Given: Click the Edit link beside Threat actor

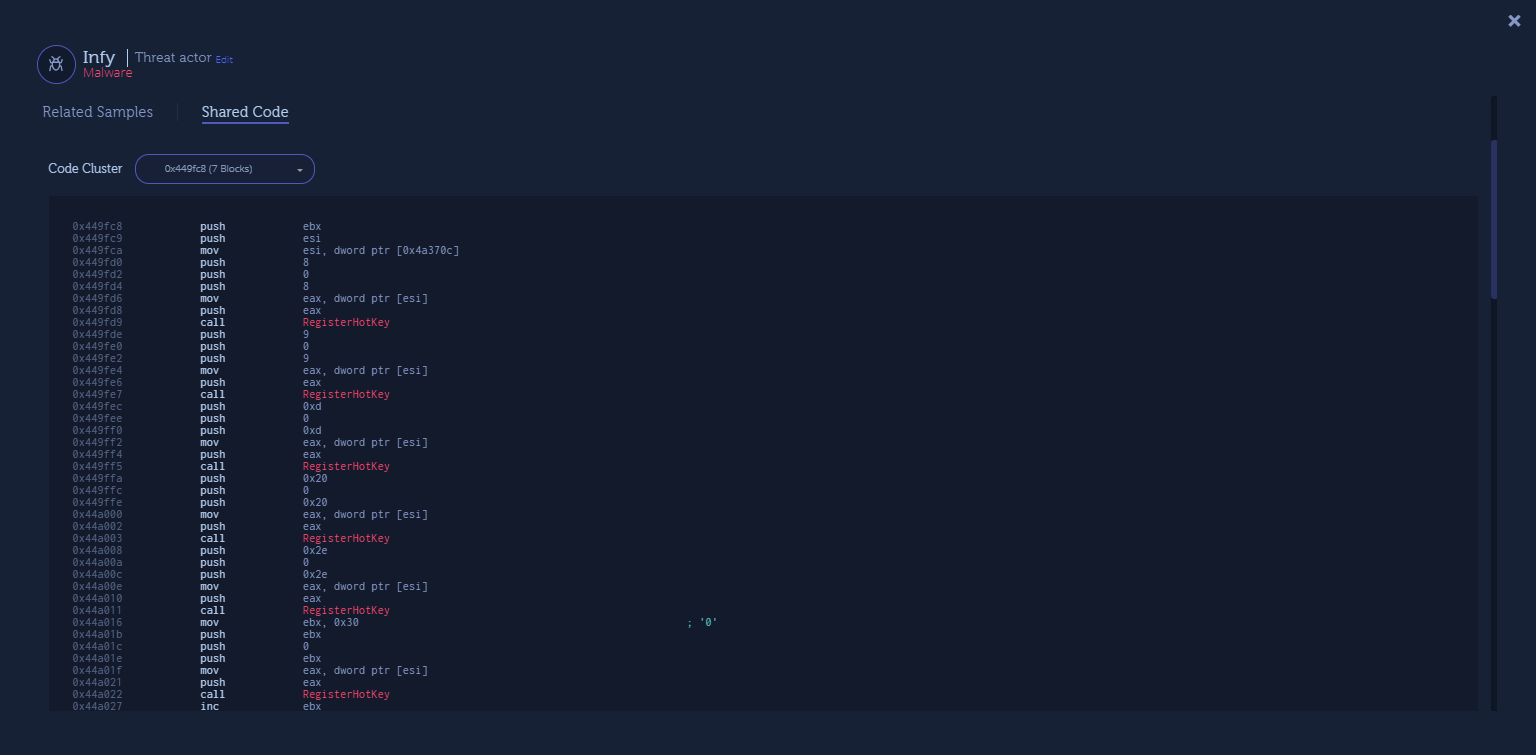Looking at the screenshot, I should coord(224,60).
